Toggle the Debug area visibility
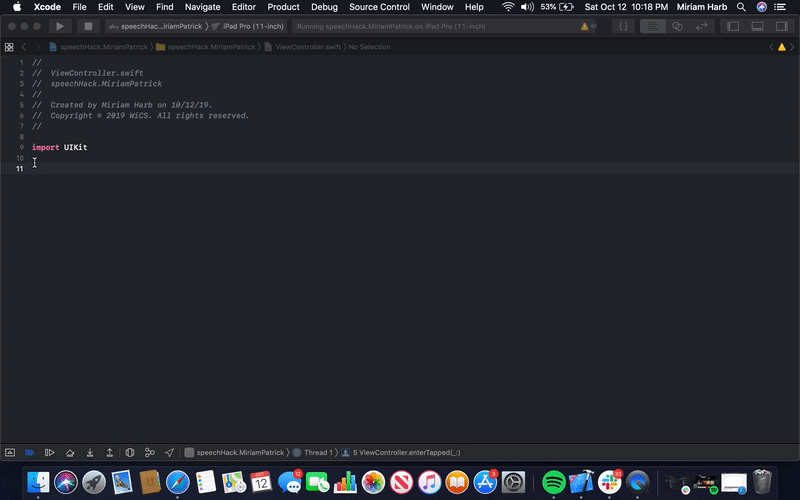Viewport: 800px width, 500px height. (x=757, y=26)
